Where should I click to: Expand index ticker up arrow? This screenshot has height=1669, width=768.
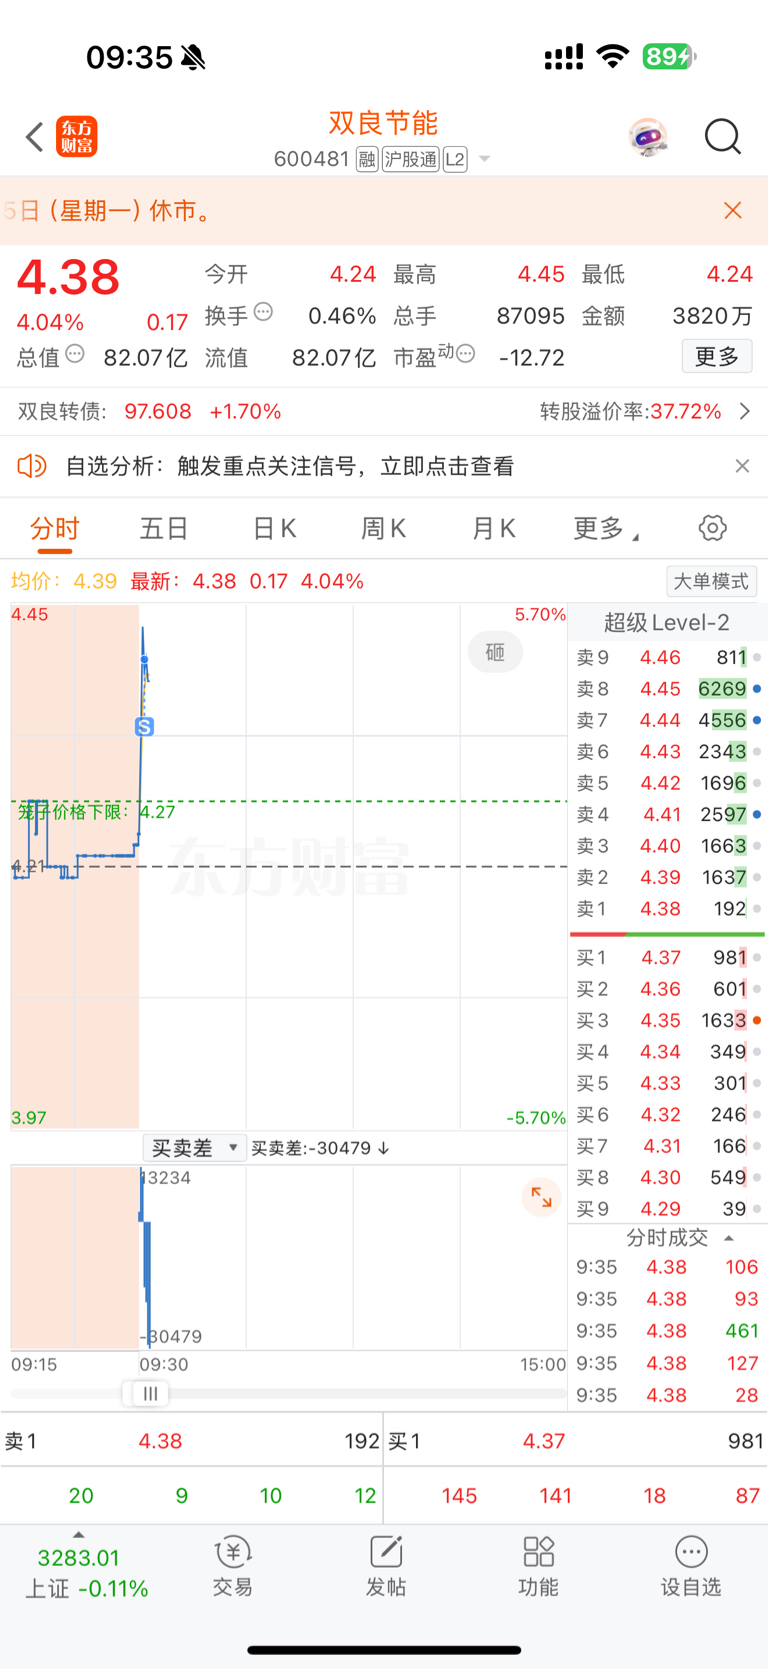click(79, 1535)
